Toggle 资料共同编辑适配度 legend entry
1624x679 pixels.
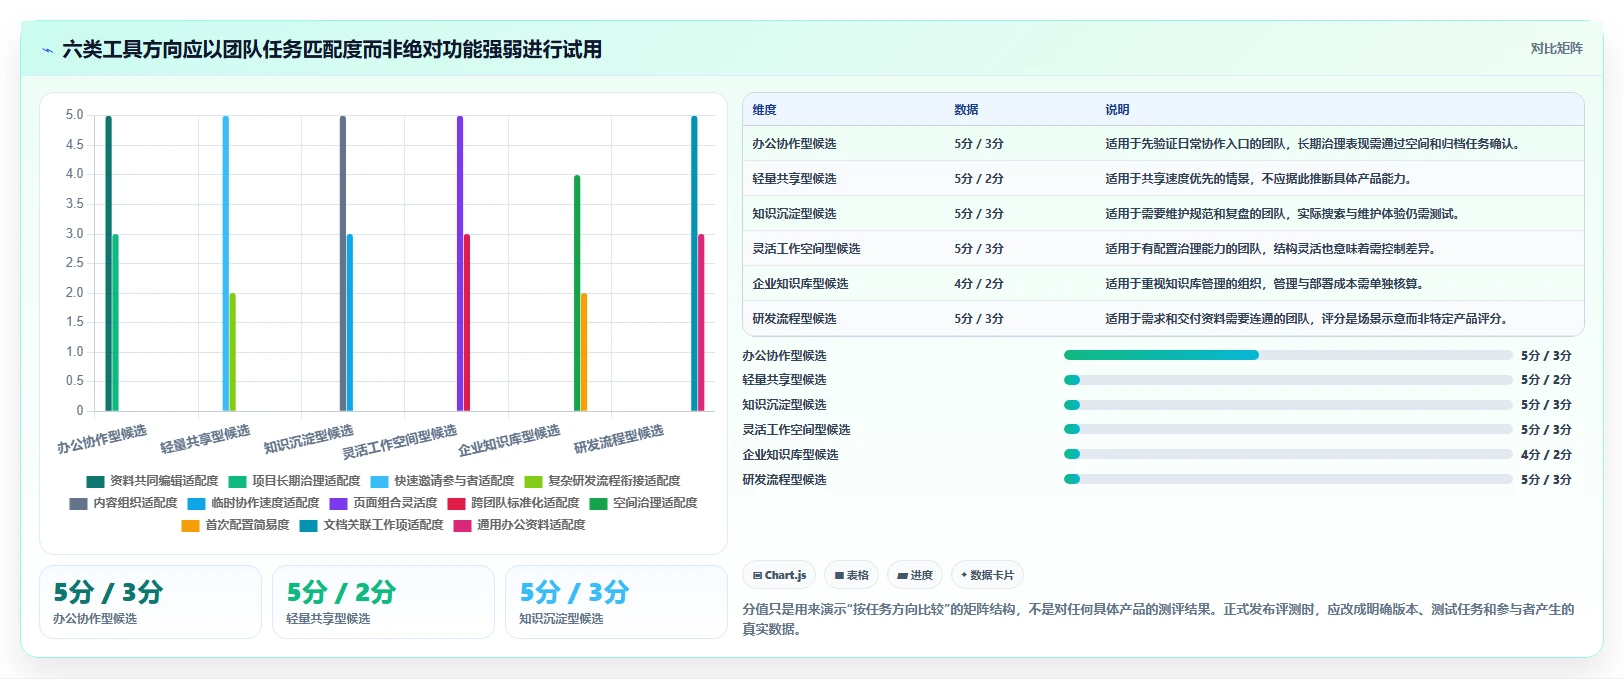point(152,481)
